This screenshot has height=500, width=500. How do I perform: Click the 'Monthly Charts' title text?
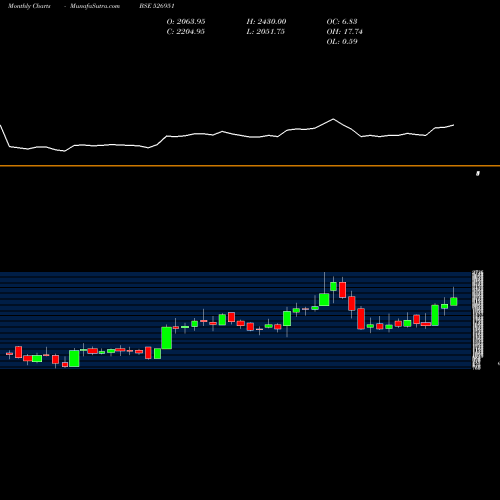(29, 6)
